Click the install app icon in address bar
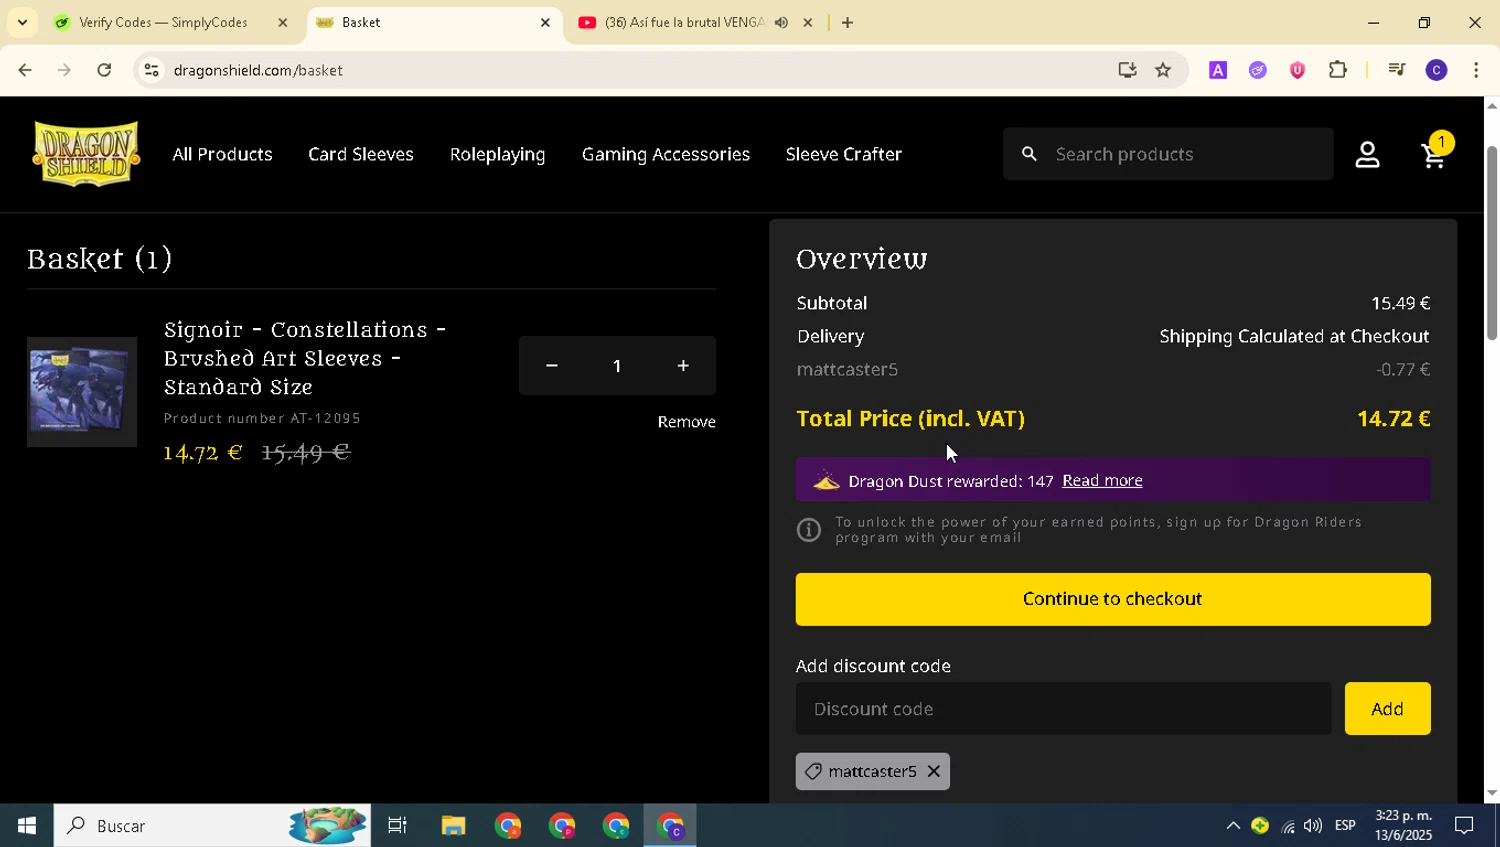The height and width of the screenshot is (847, 1500). point(1127,70)
